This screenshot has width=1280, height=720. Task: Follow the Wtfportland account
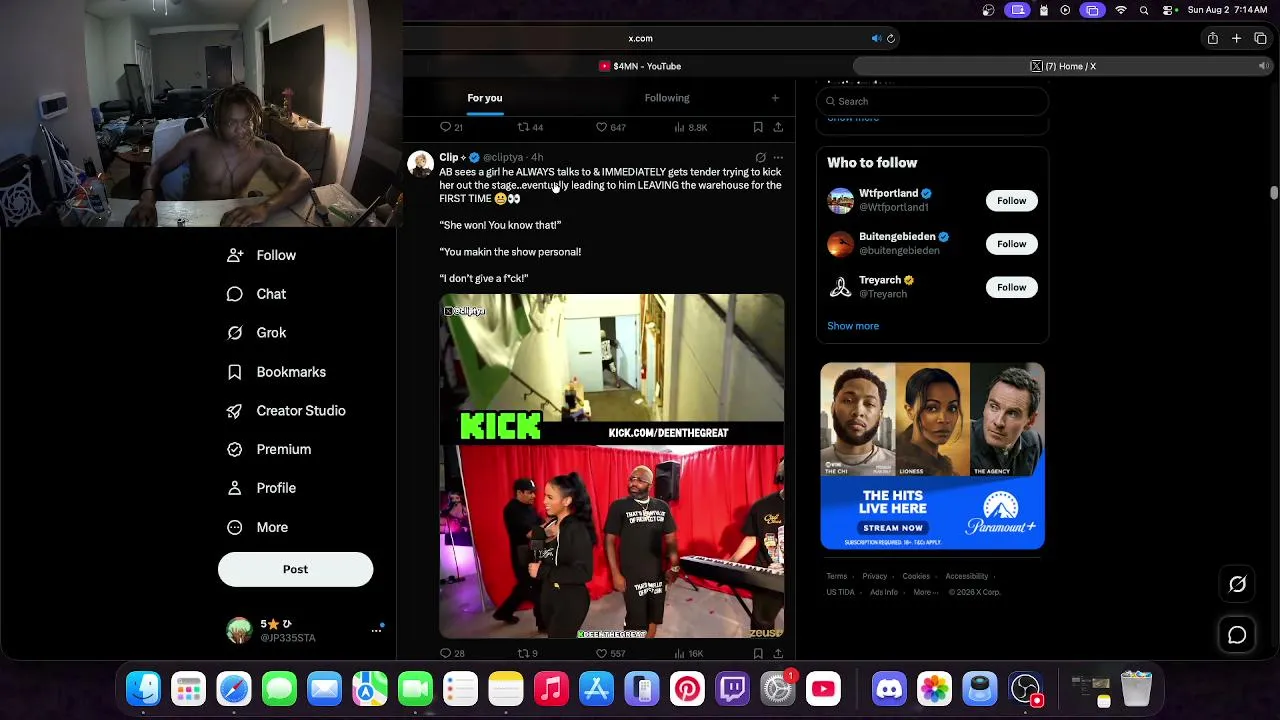point(1011,201)
